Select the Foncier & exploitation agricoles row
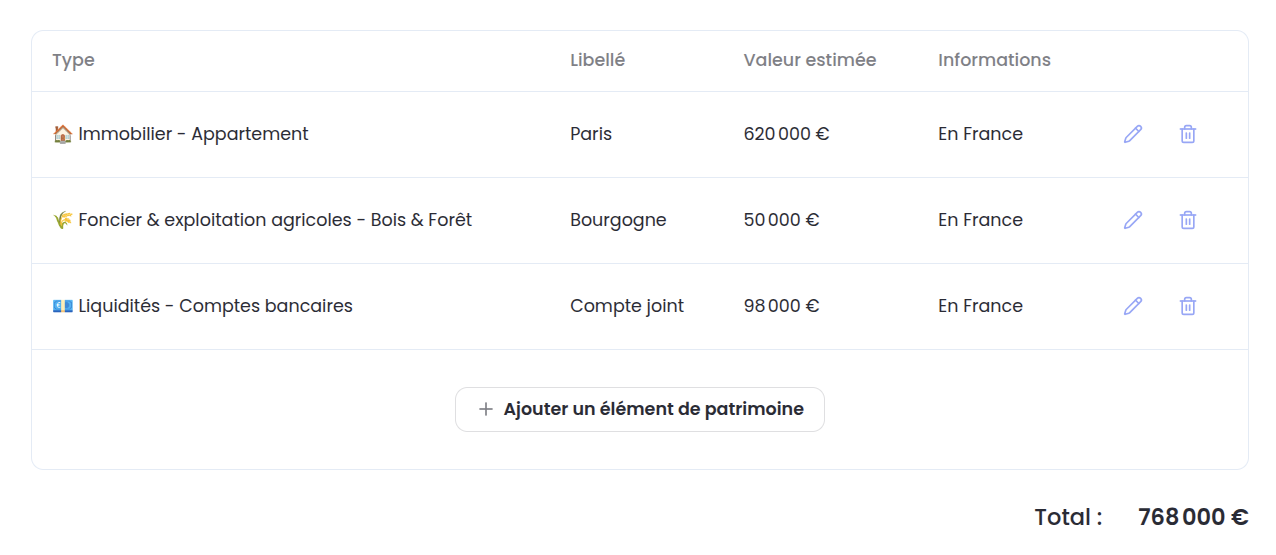 275,220
